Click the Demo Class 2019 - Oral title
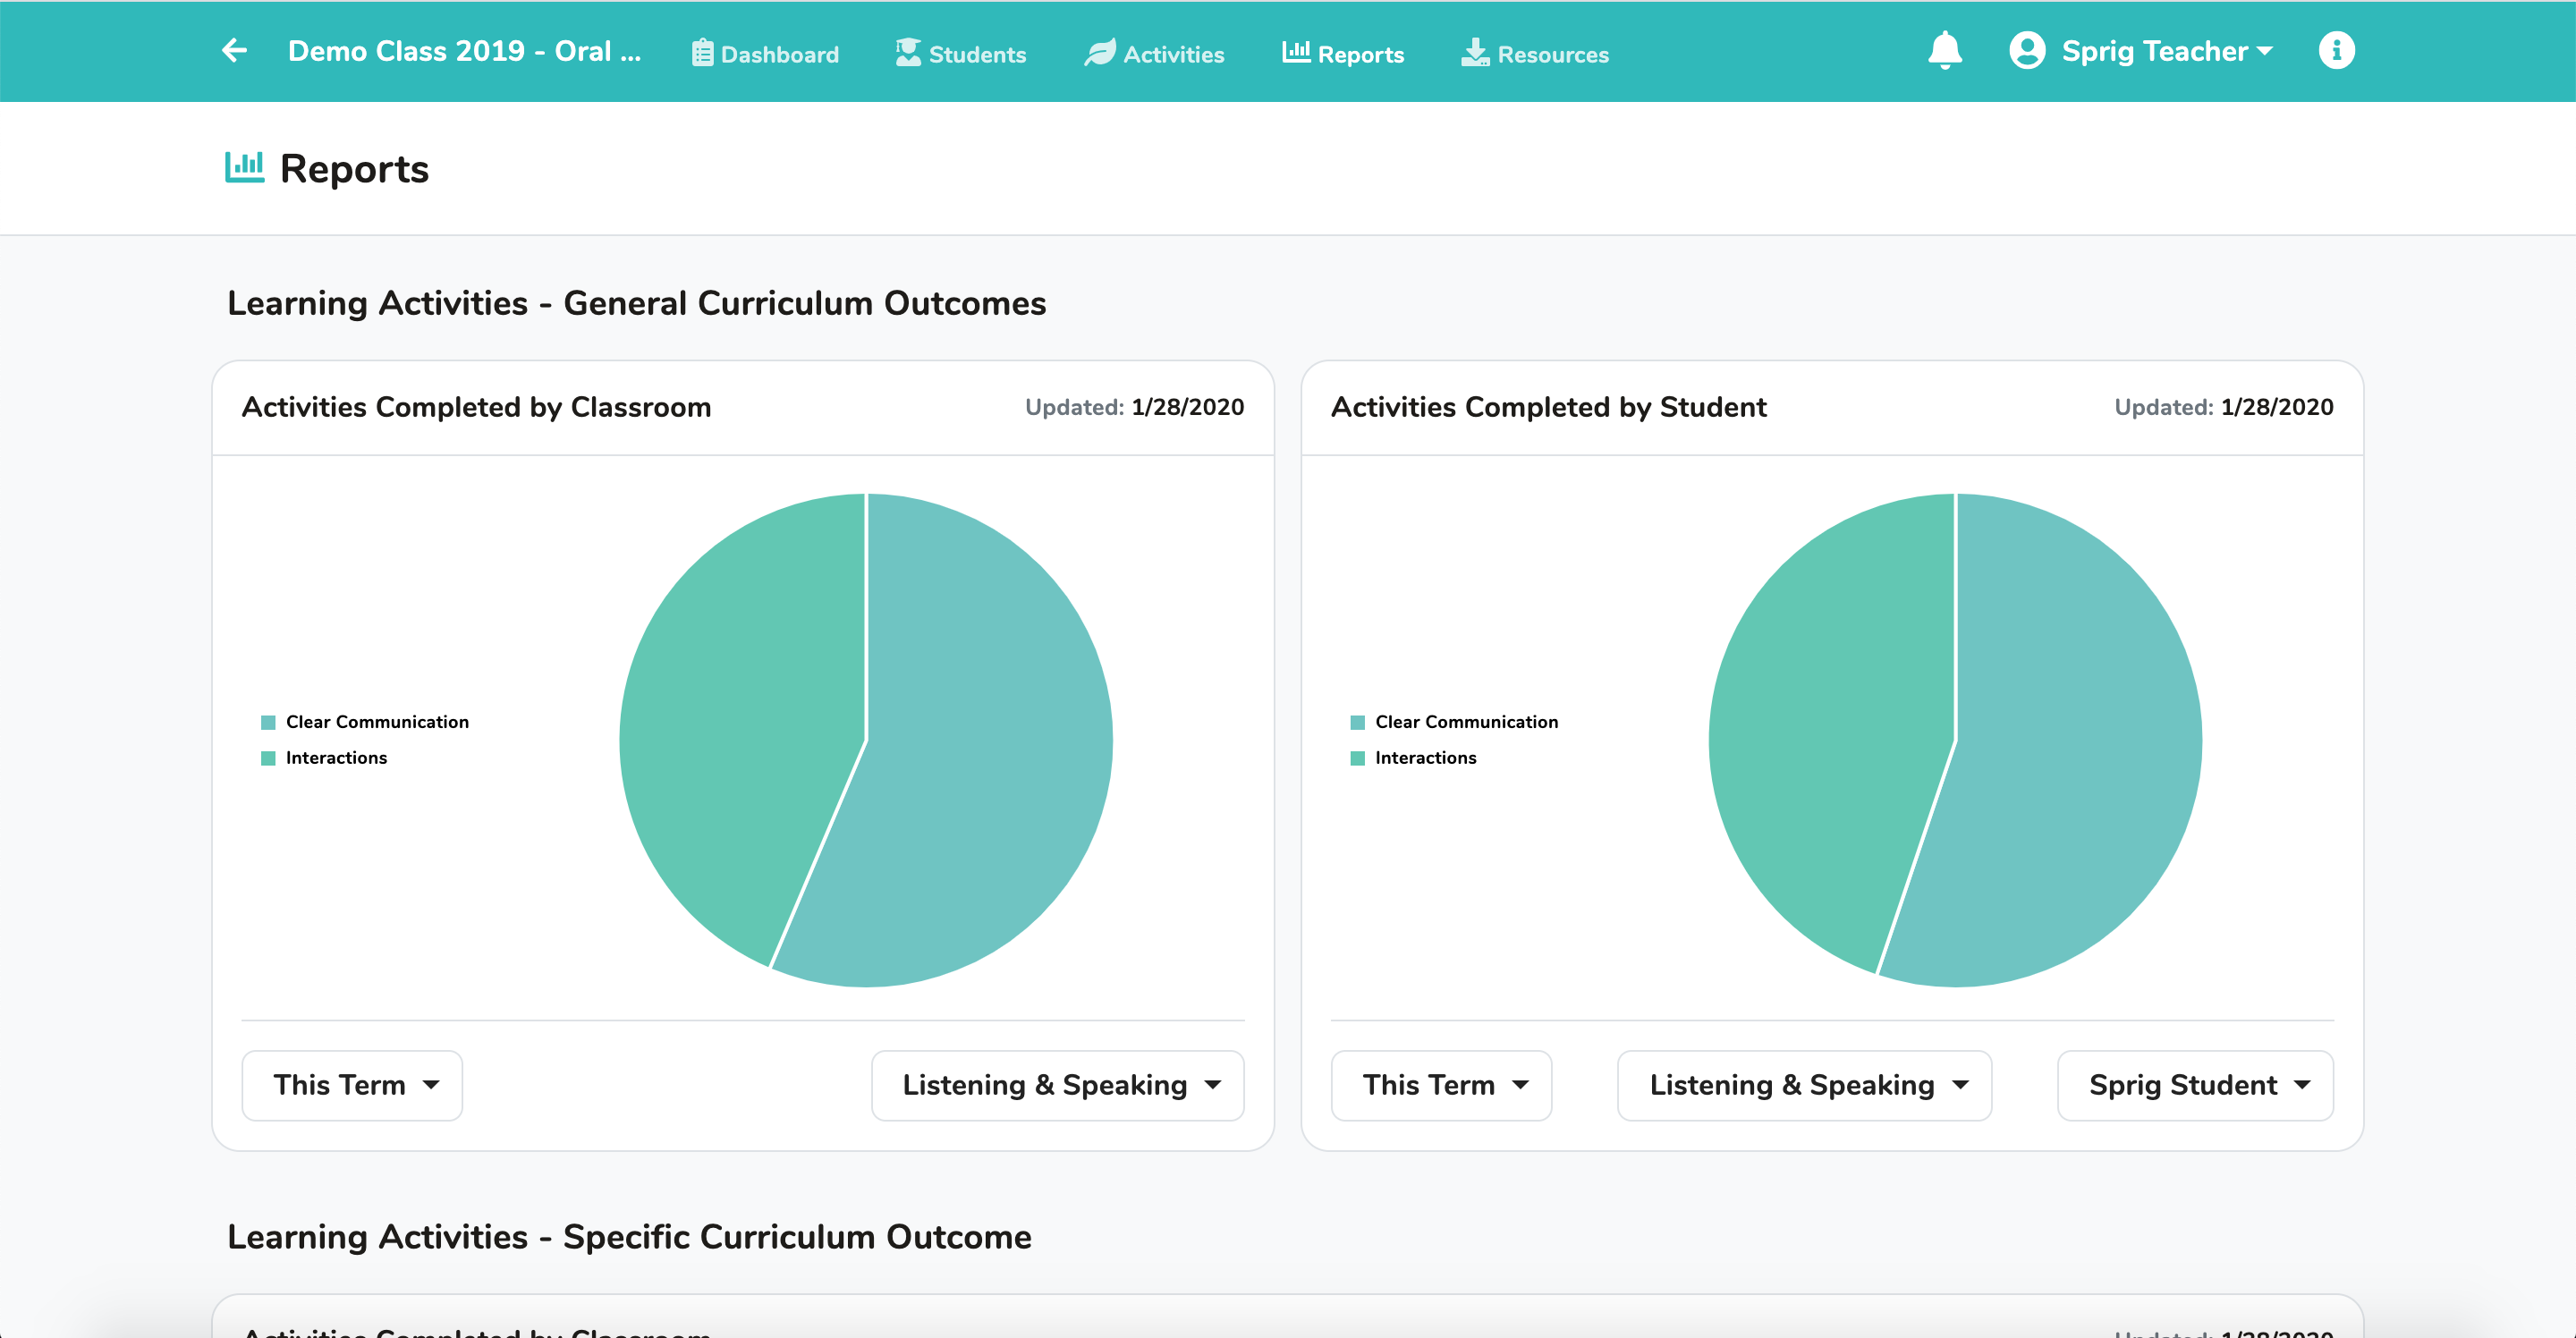The image size is (2576, 1338). coord(464,51)
